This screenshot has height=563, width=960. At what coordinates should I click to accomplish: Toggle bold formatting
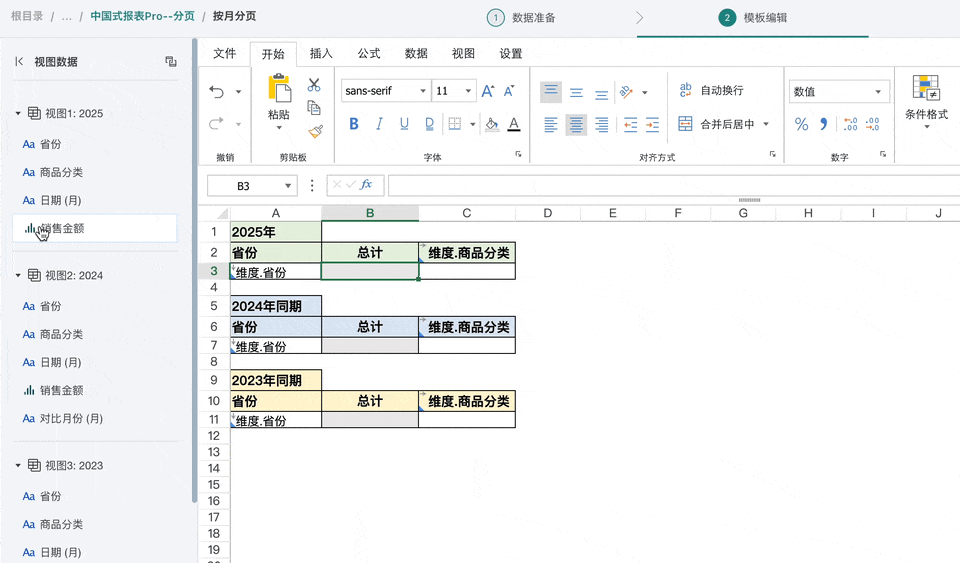[x=354, y=124]
